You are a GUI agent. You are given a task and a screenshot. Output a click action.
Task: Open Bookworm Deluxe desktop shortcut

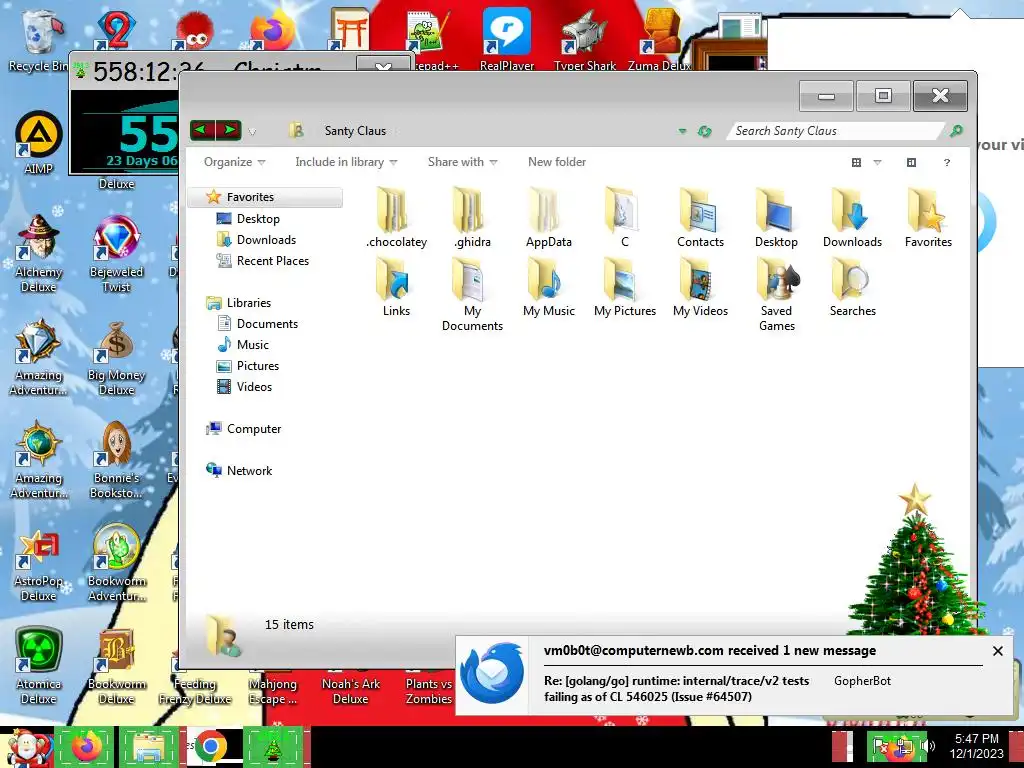[116, 666]
